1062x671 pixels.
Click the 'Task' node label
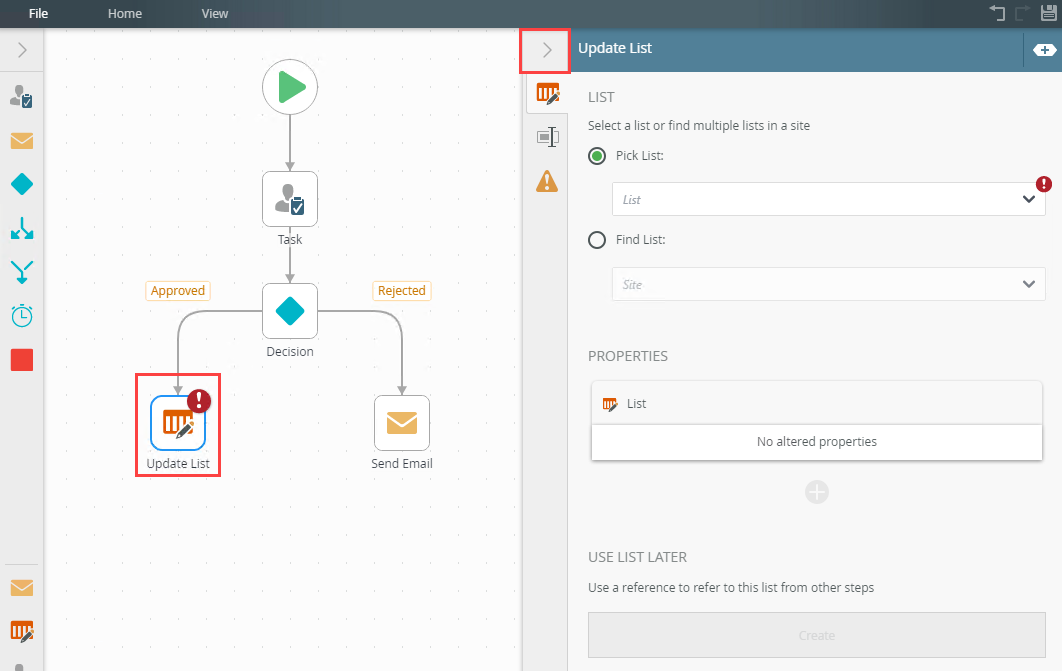point(290,240)
